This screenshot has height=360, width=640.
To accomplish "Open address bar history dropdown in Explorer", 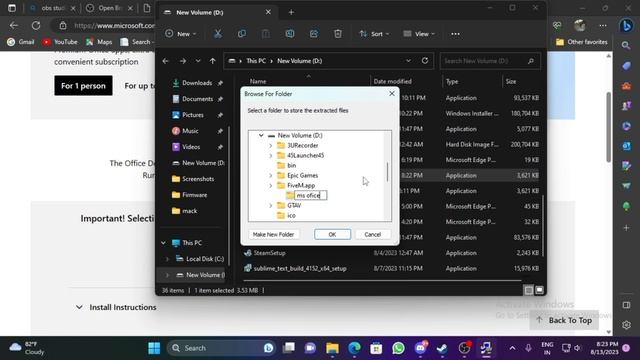I will coord(408,60).
